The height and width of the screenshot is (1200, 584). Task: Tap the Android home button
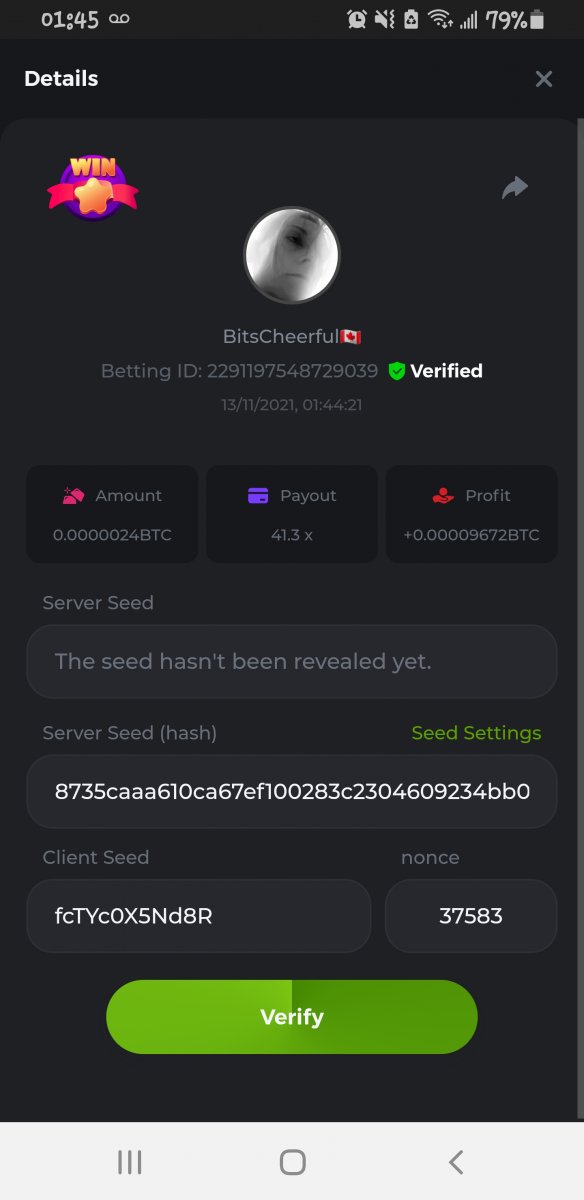tap(292, 1161)
